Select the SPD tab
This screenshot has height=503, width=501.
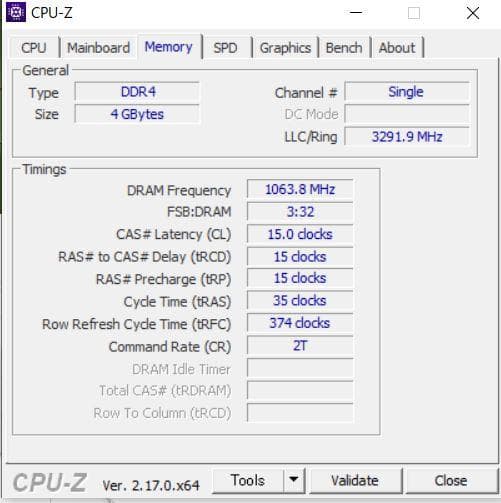pos(226,48)
